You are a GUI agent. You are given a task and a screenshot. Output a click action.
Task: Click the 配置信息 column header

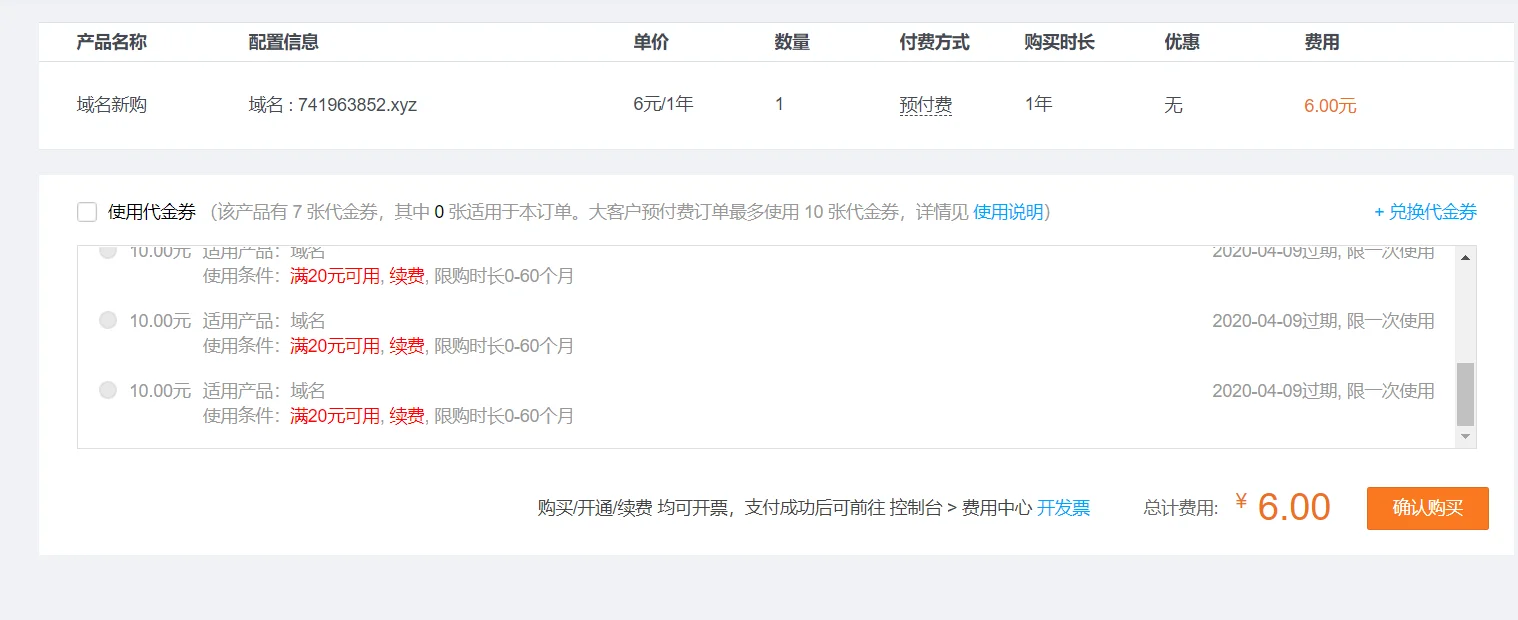284,42
